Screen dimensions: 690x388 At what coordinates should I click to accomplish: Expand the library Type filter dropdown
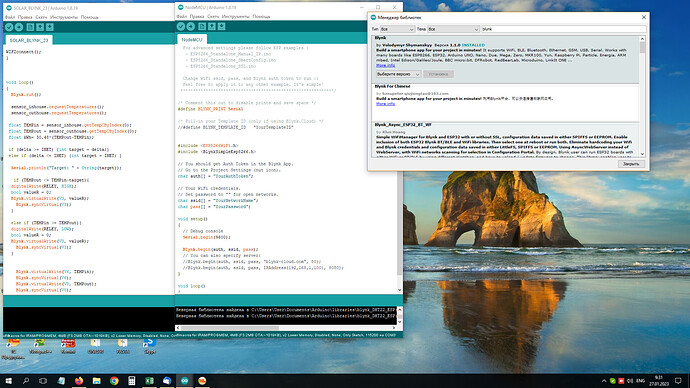(397, 29)
